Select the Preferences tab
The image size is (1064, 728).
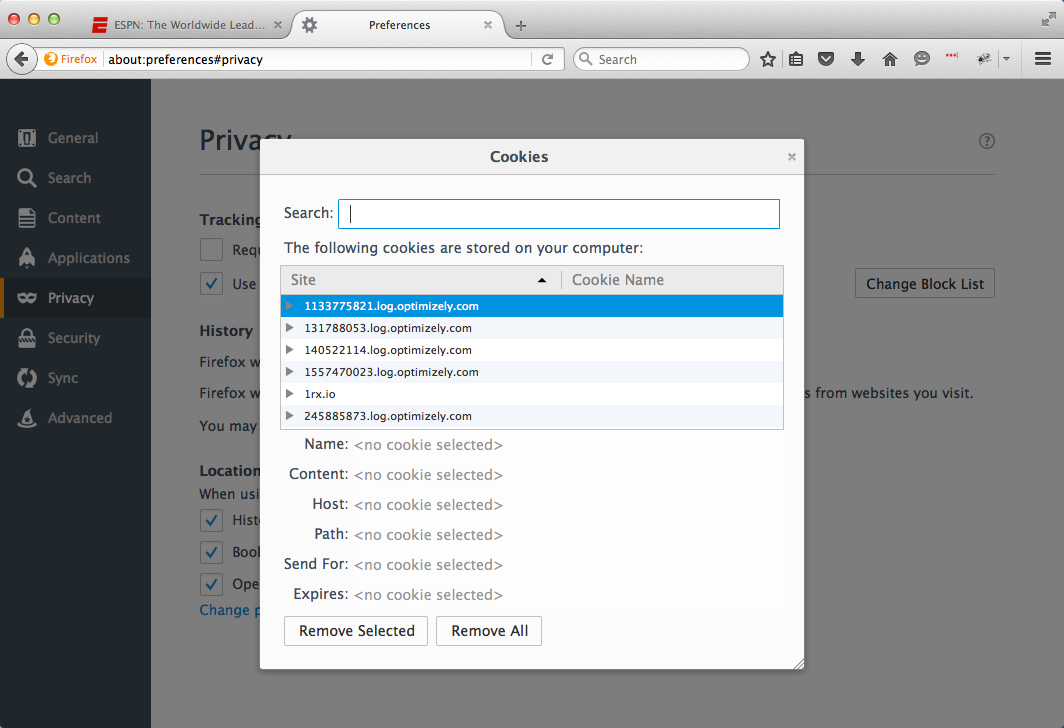coord(399,25)
